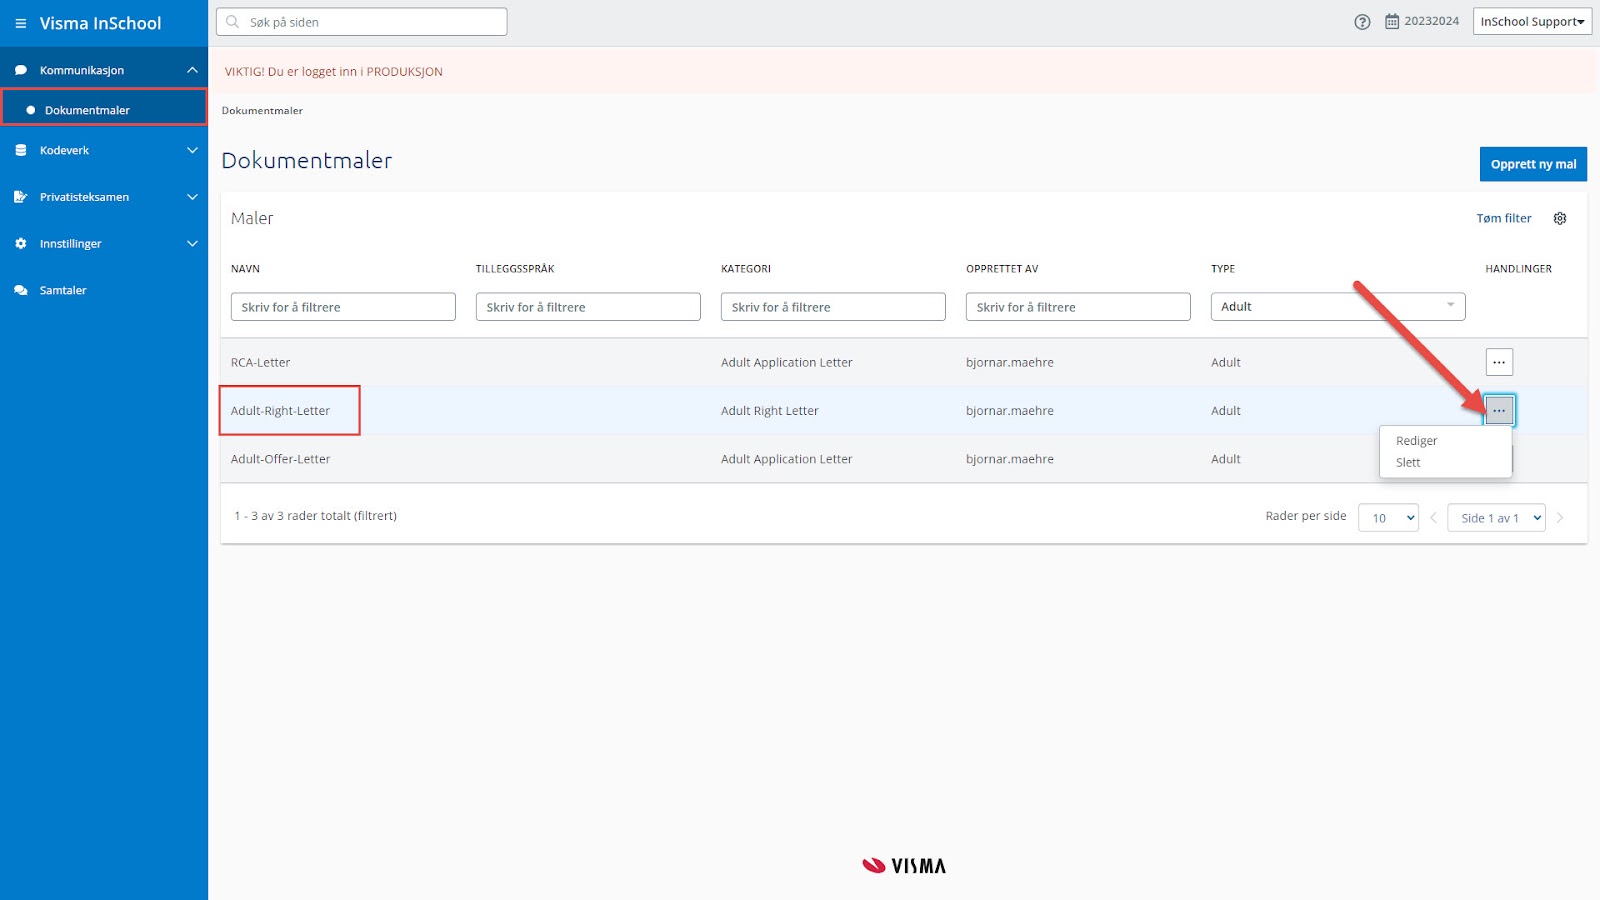Open the help question mark icon
Screen dimensions: 1600x900
coord(1362,22)
